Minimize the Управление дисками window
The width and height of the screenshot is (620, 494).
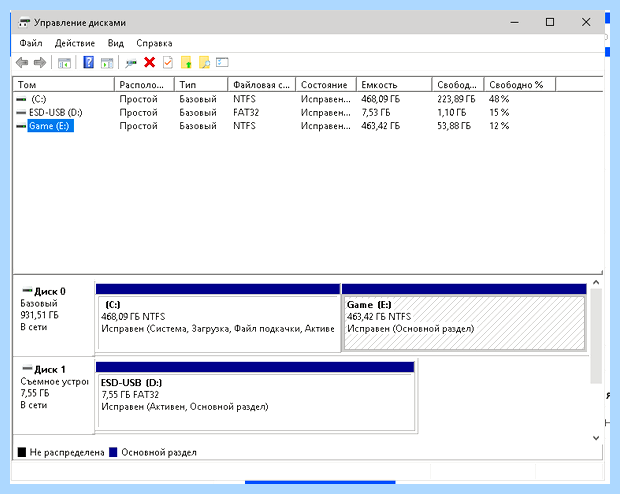coord(514,22)
